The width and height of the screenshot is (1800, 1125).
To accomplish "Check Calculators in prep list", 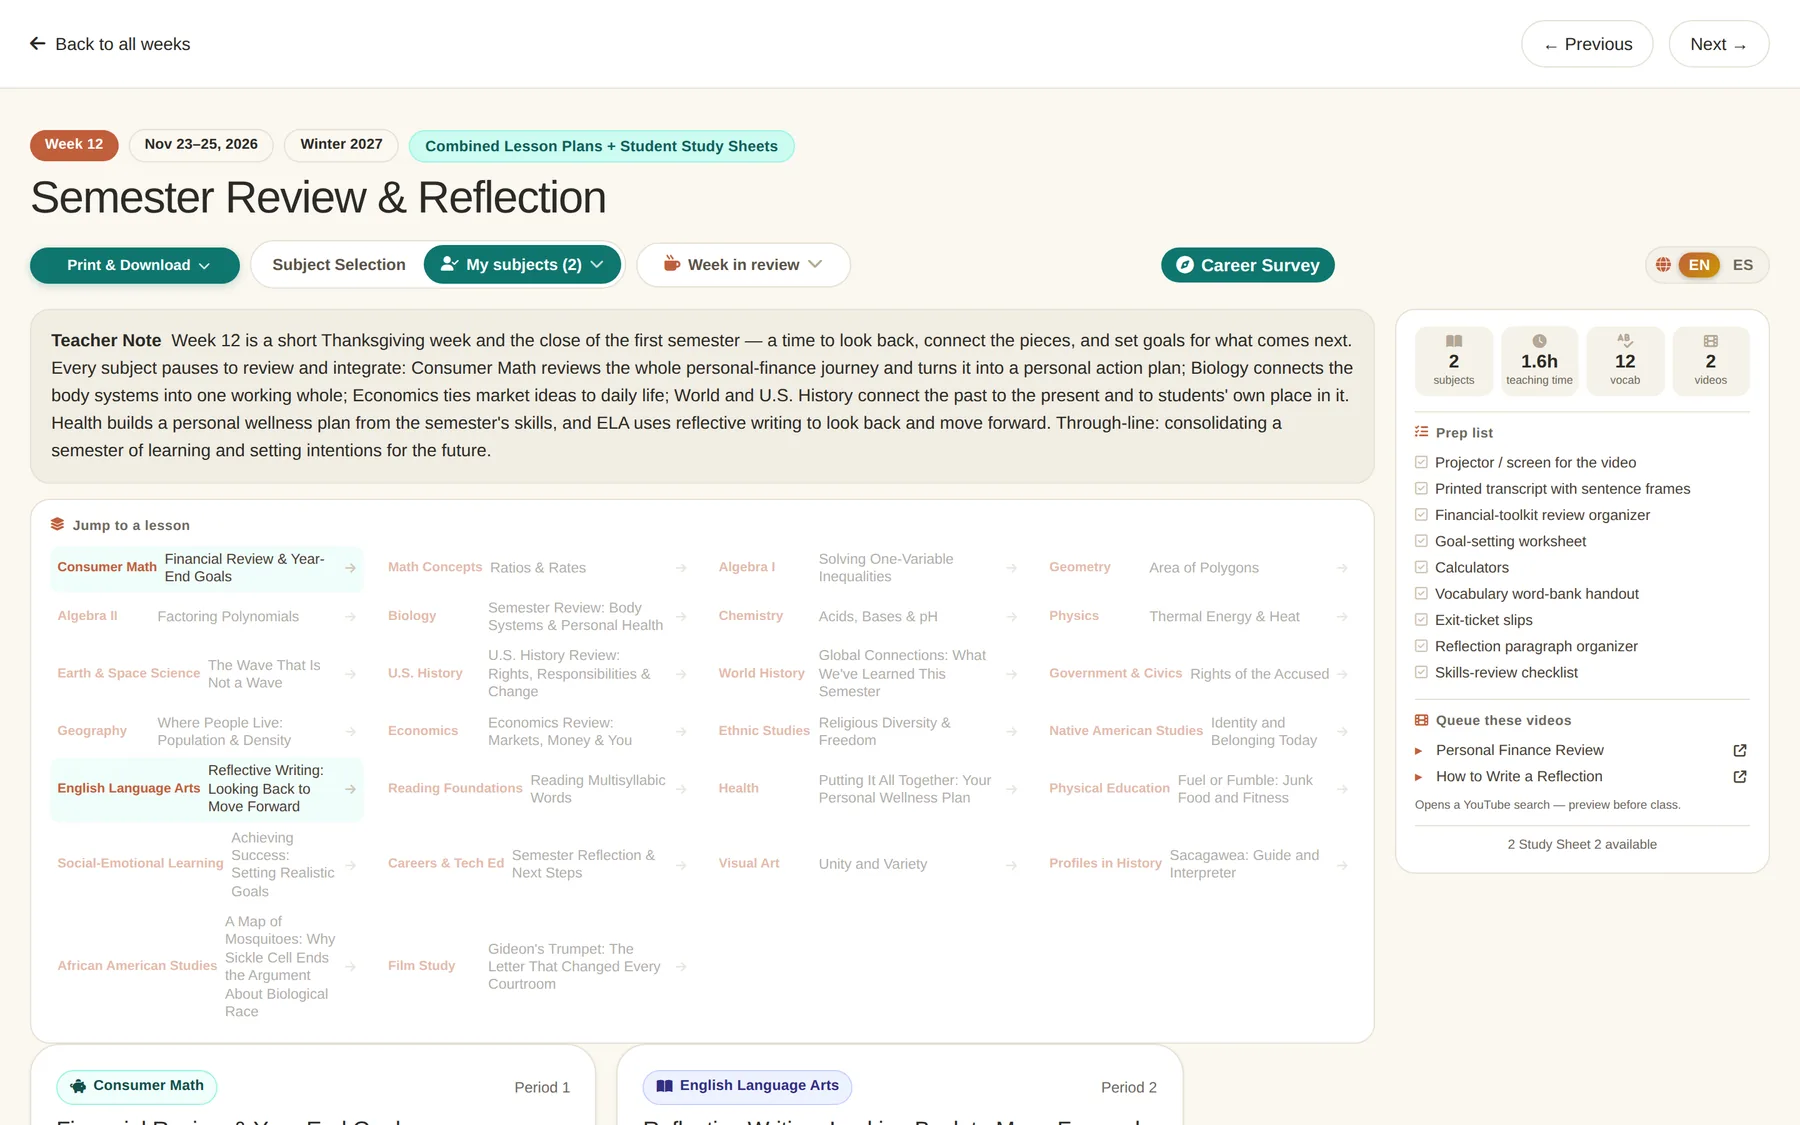I will (1421, 568).
